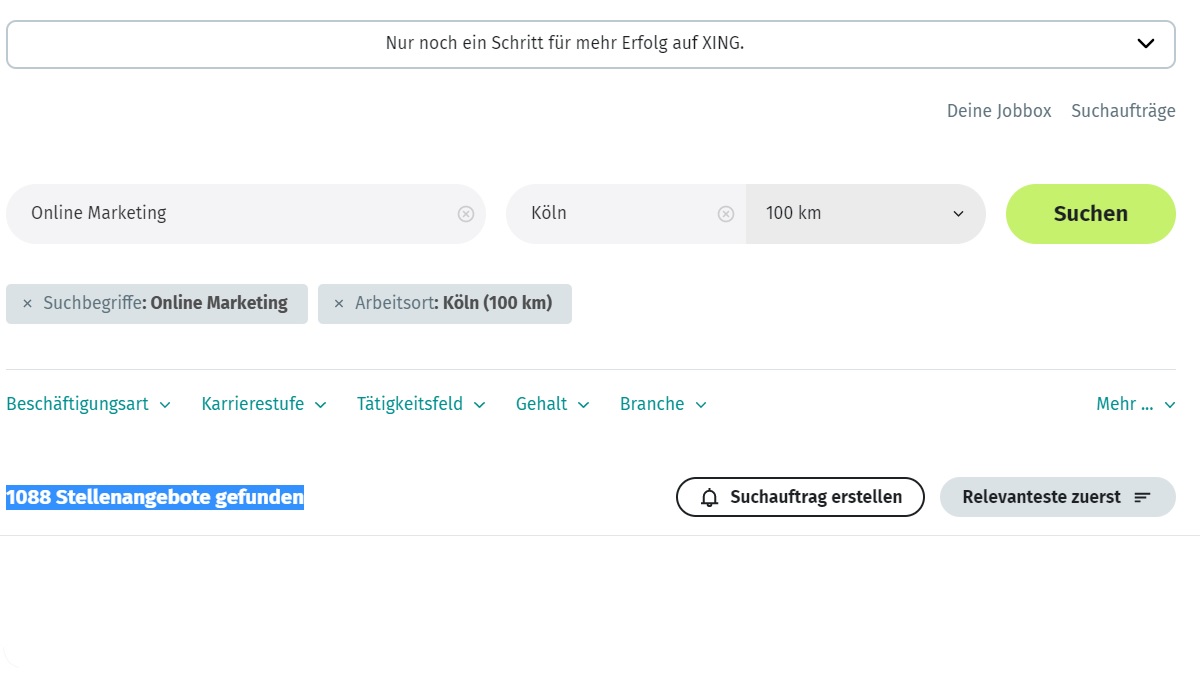Open the Gehalt filter dropdown

[x=552, y=404]
